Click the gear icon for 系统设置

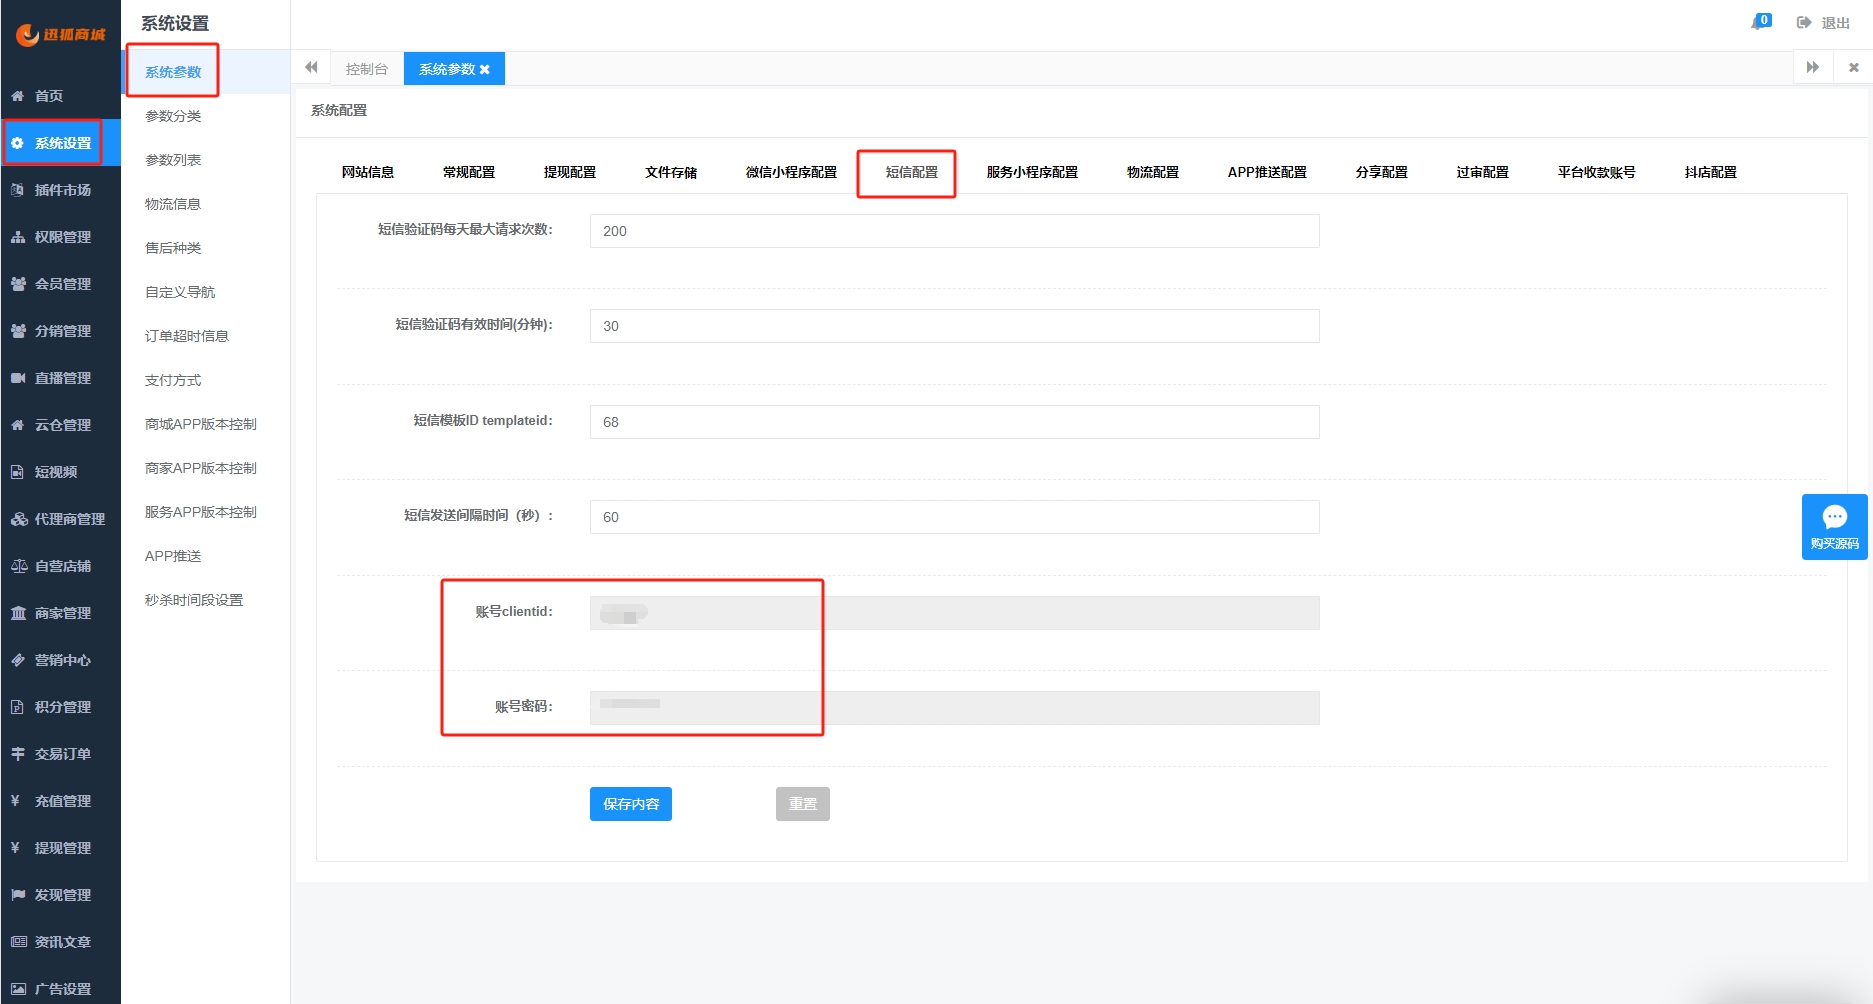(x=17, y=143)
